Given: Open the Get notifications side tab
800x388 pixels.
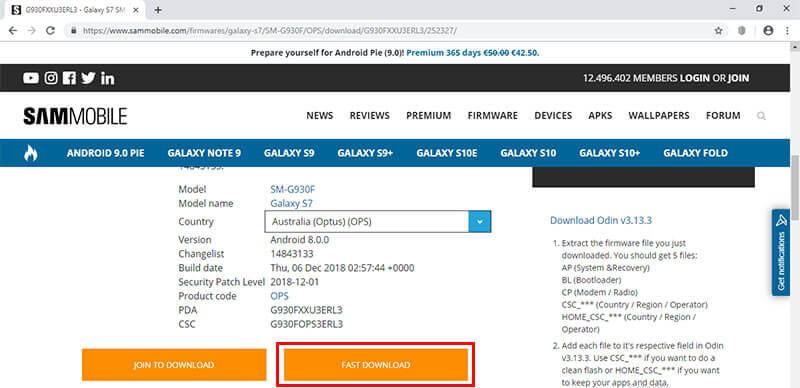Looking at the screenshot, I should point(781,252).
